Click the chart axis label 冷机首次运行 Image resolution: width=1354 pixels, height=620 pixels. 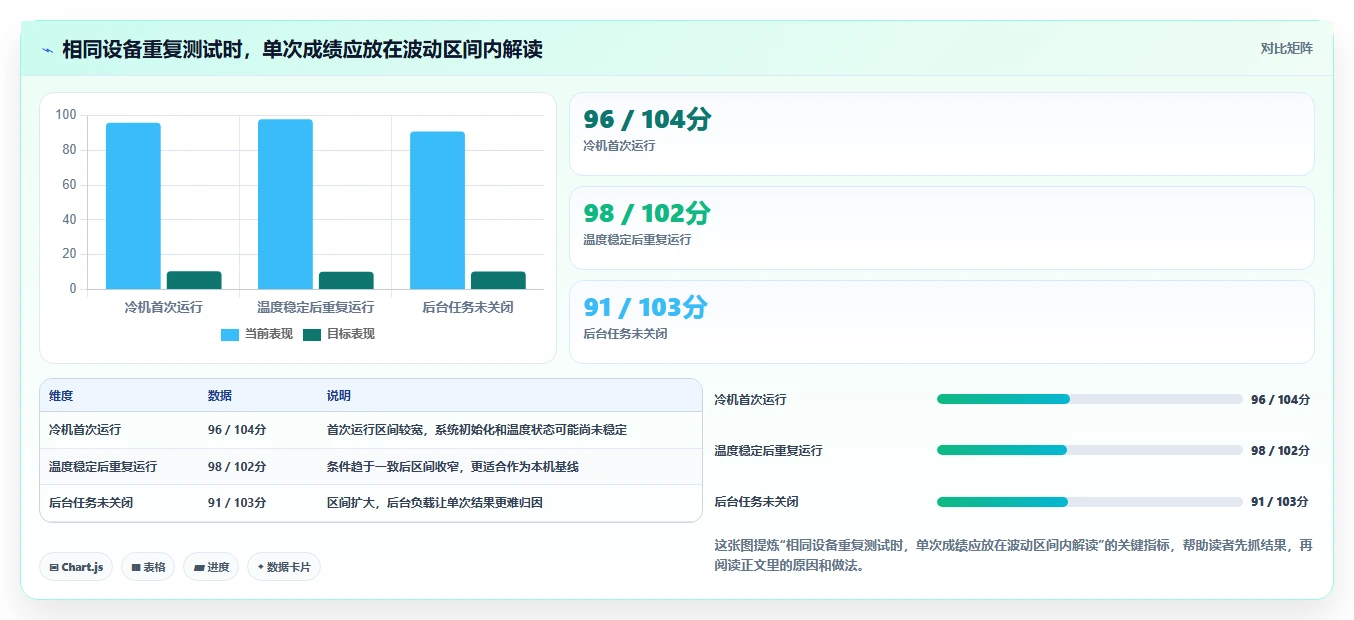coord(163,307)
